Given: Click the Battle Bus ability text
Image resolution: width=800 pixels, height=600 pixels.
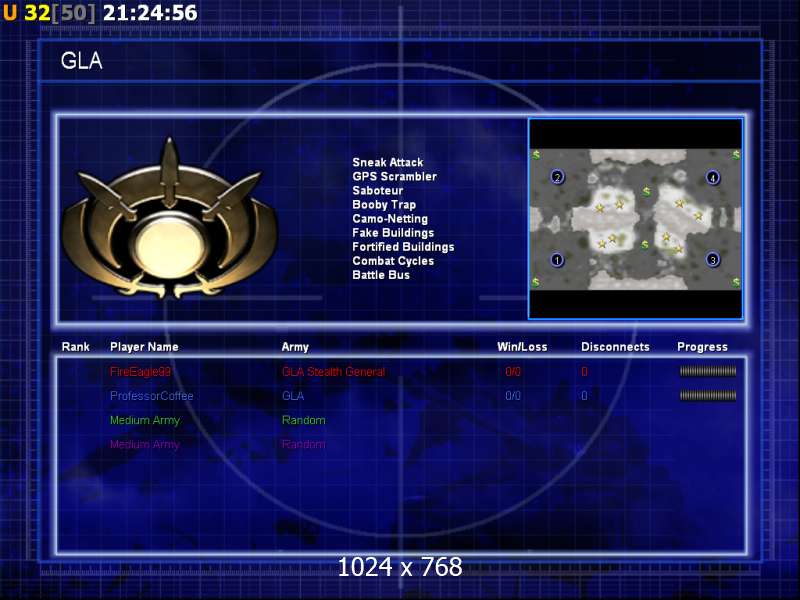Looking at the screenshot, I should (381, 275).
